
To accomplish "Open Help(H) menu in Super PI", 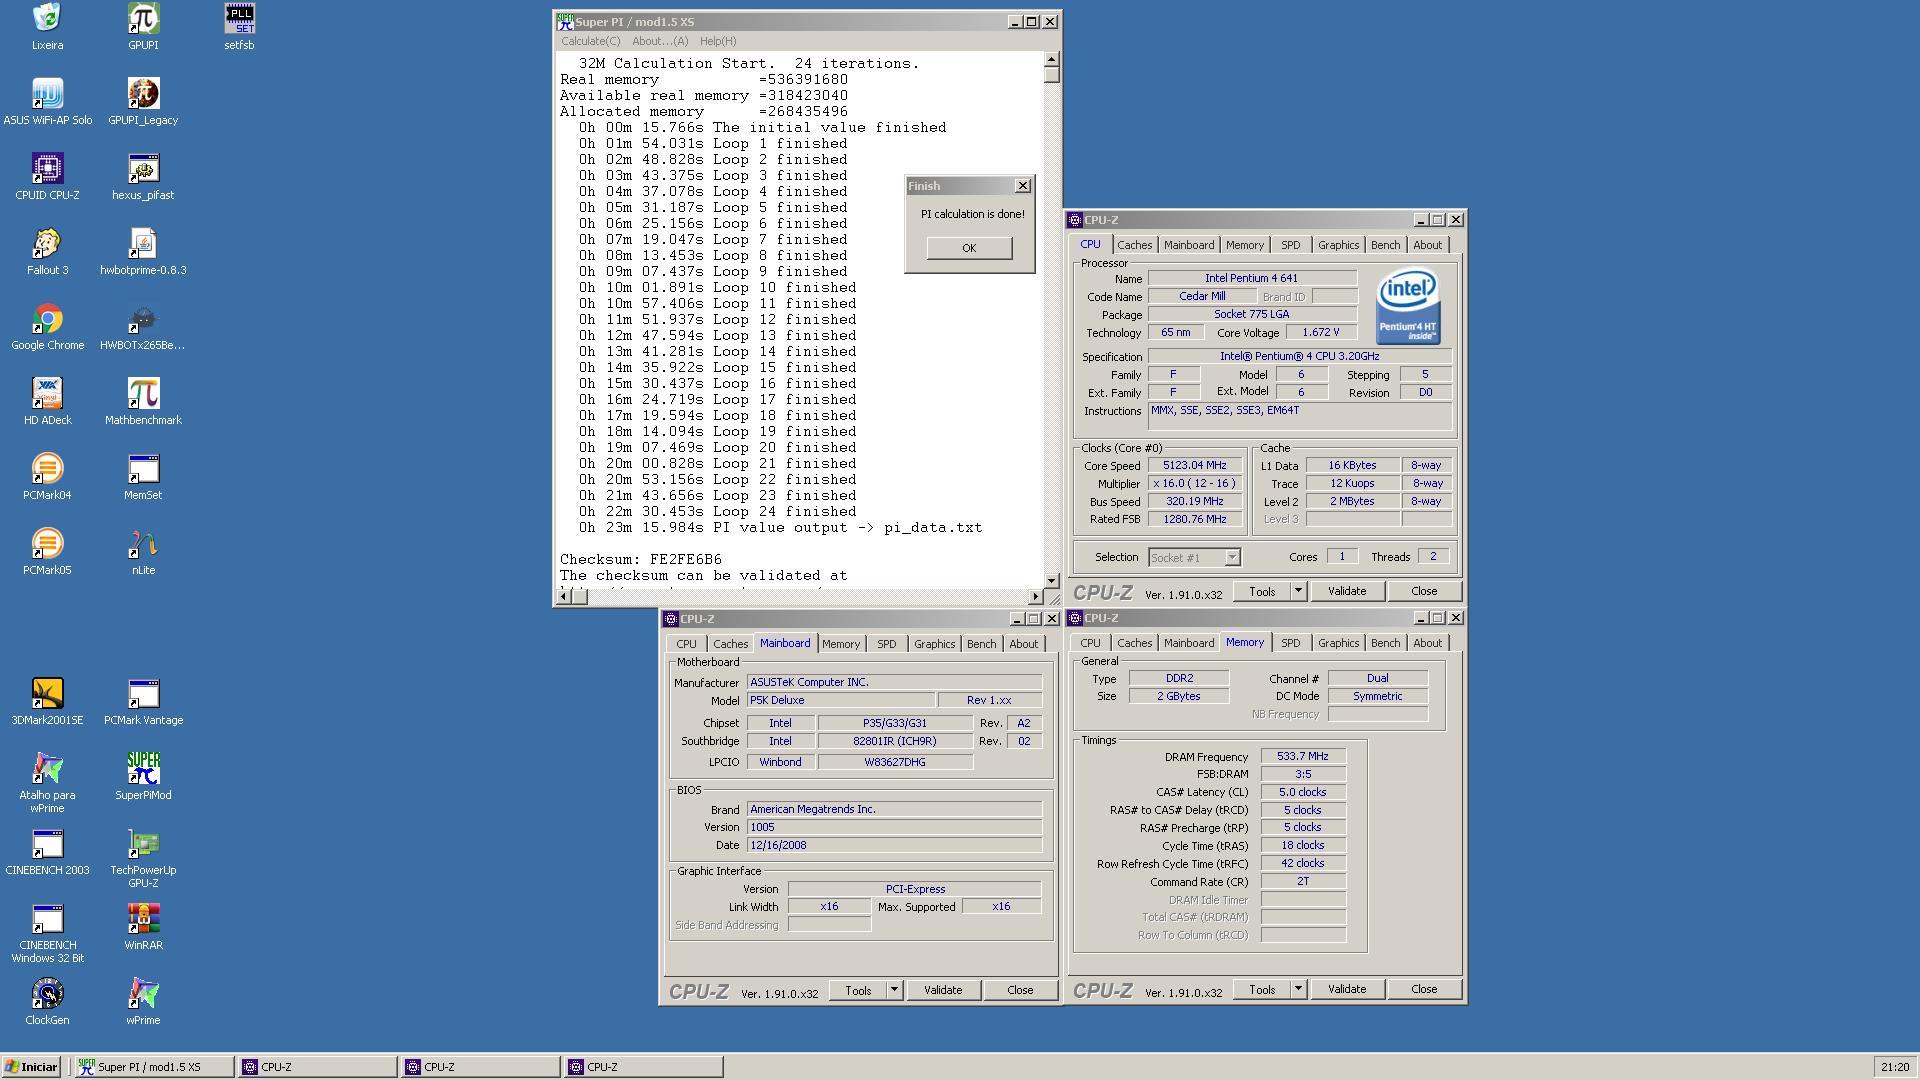I will pos(718,41).
